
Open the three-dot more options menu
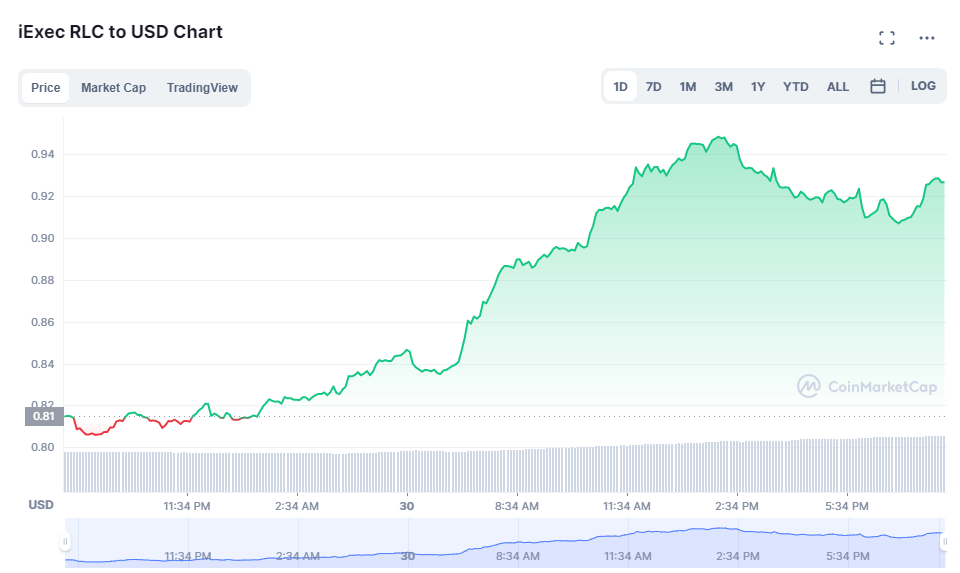[927, 38]
